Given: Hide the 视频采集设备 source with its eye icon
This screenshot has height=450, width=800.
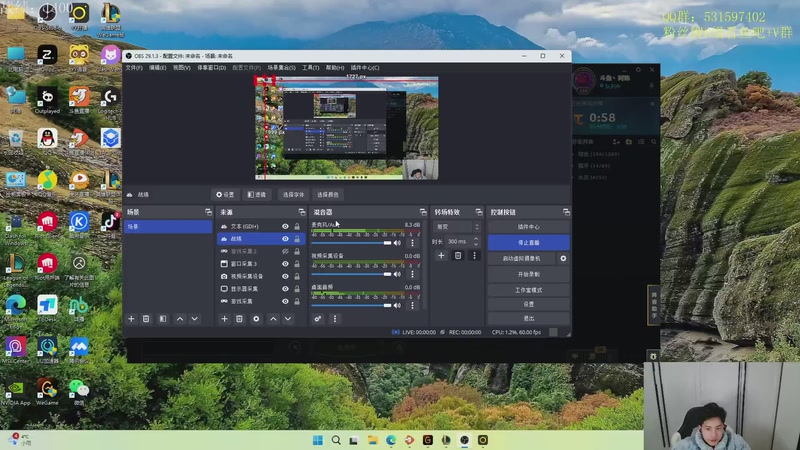Looking at the screenshot, I should [285, 277].
